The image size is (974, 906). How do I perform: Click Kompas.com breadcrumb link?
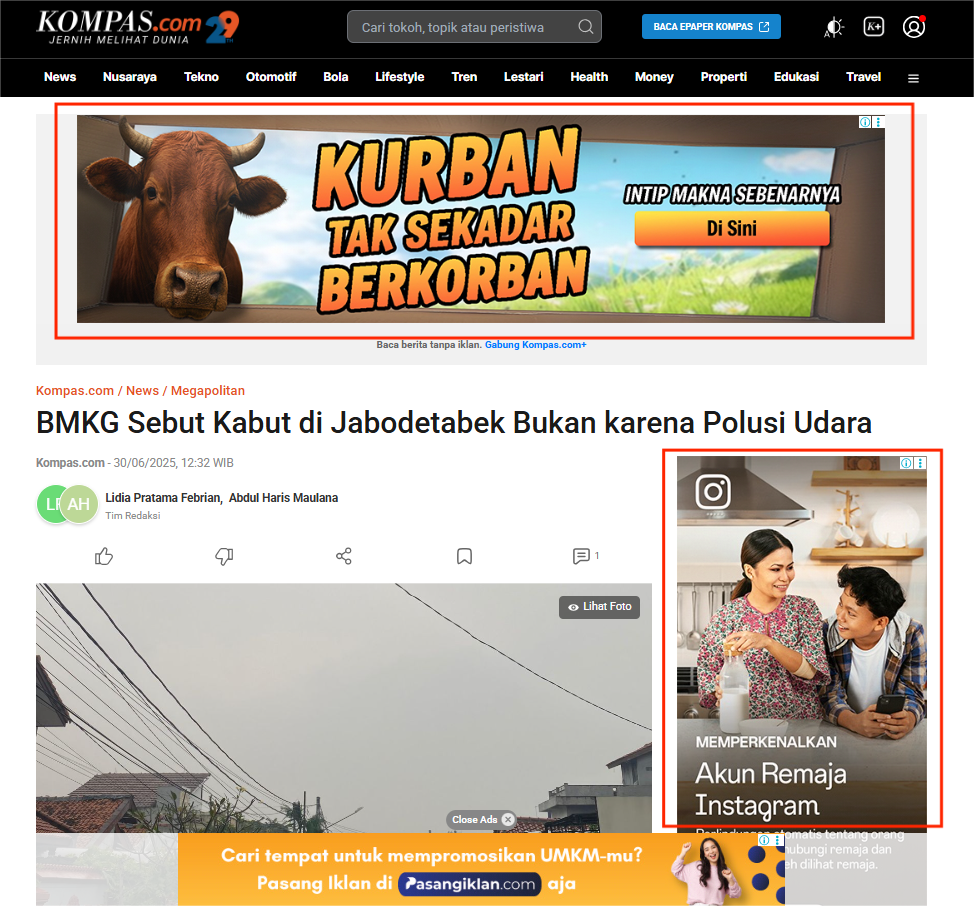pos(75,391)
